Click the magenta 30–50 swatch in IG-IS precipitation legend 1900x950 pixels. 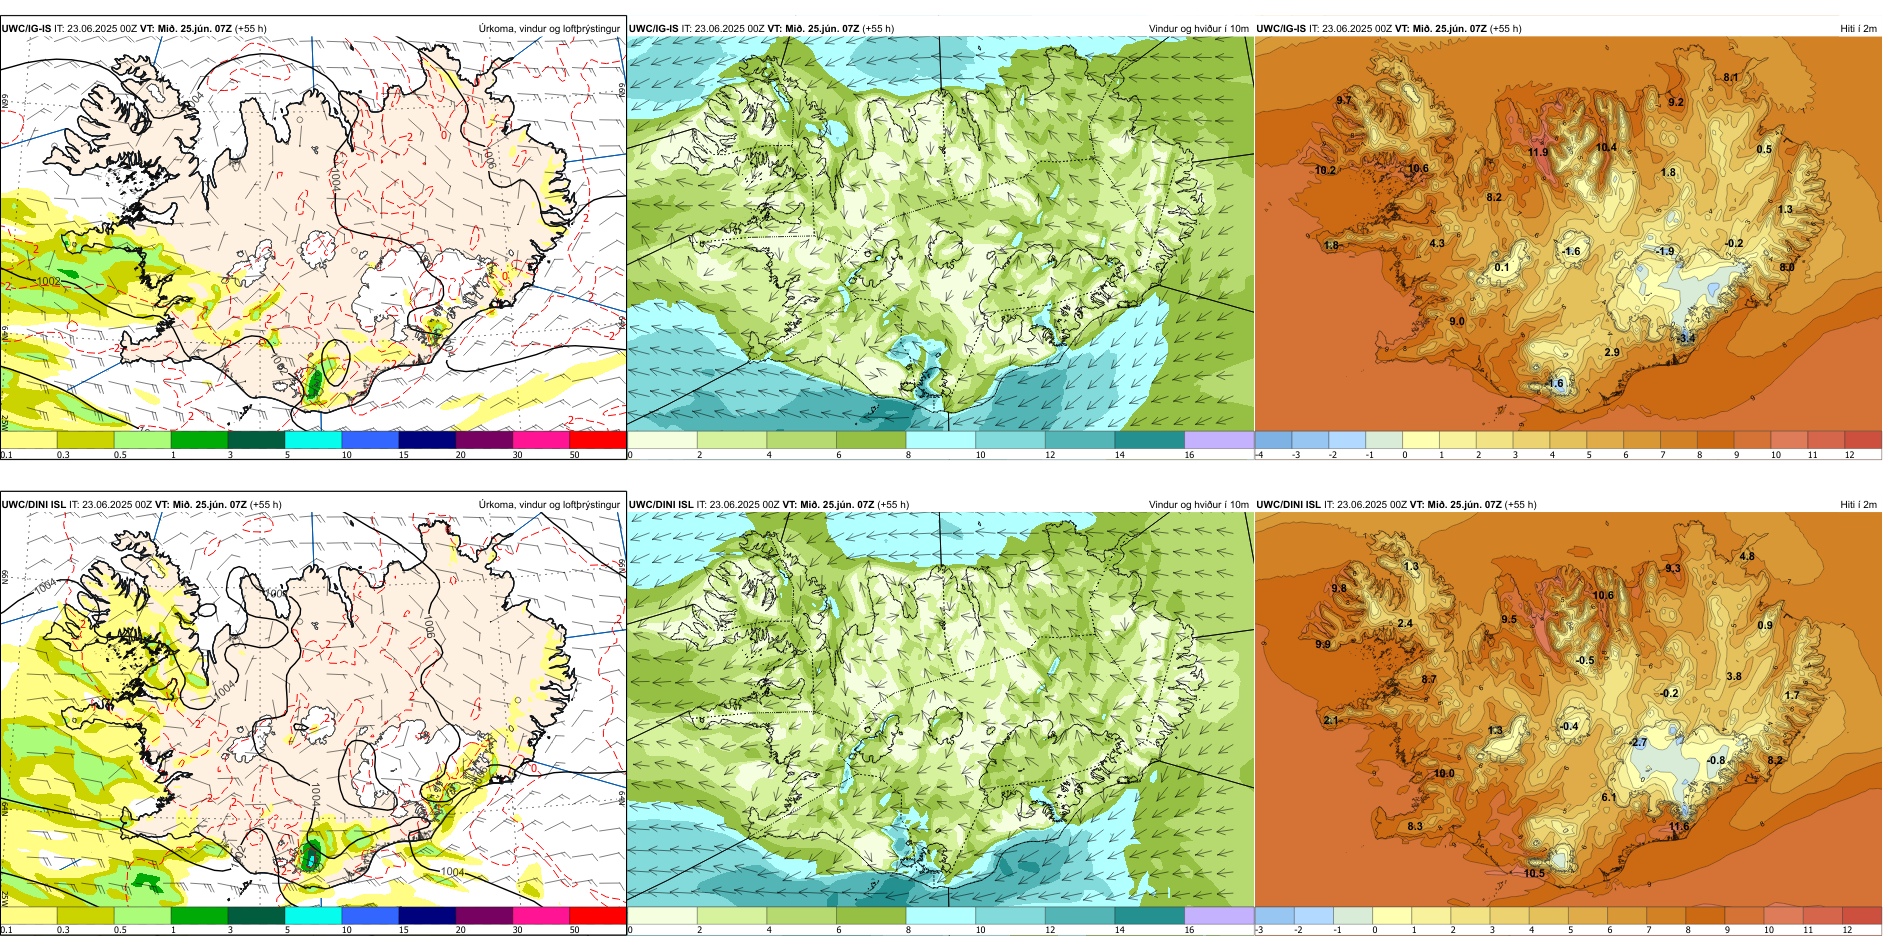(x=541, y=440)
